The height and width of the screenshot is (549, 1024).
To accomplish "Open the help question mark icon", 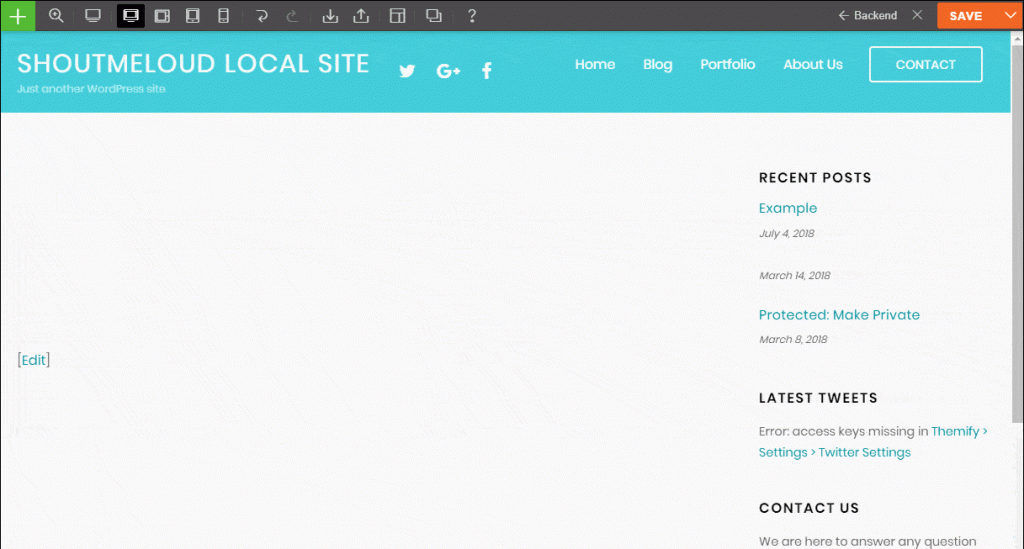I will pos(472,16).
